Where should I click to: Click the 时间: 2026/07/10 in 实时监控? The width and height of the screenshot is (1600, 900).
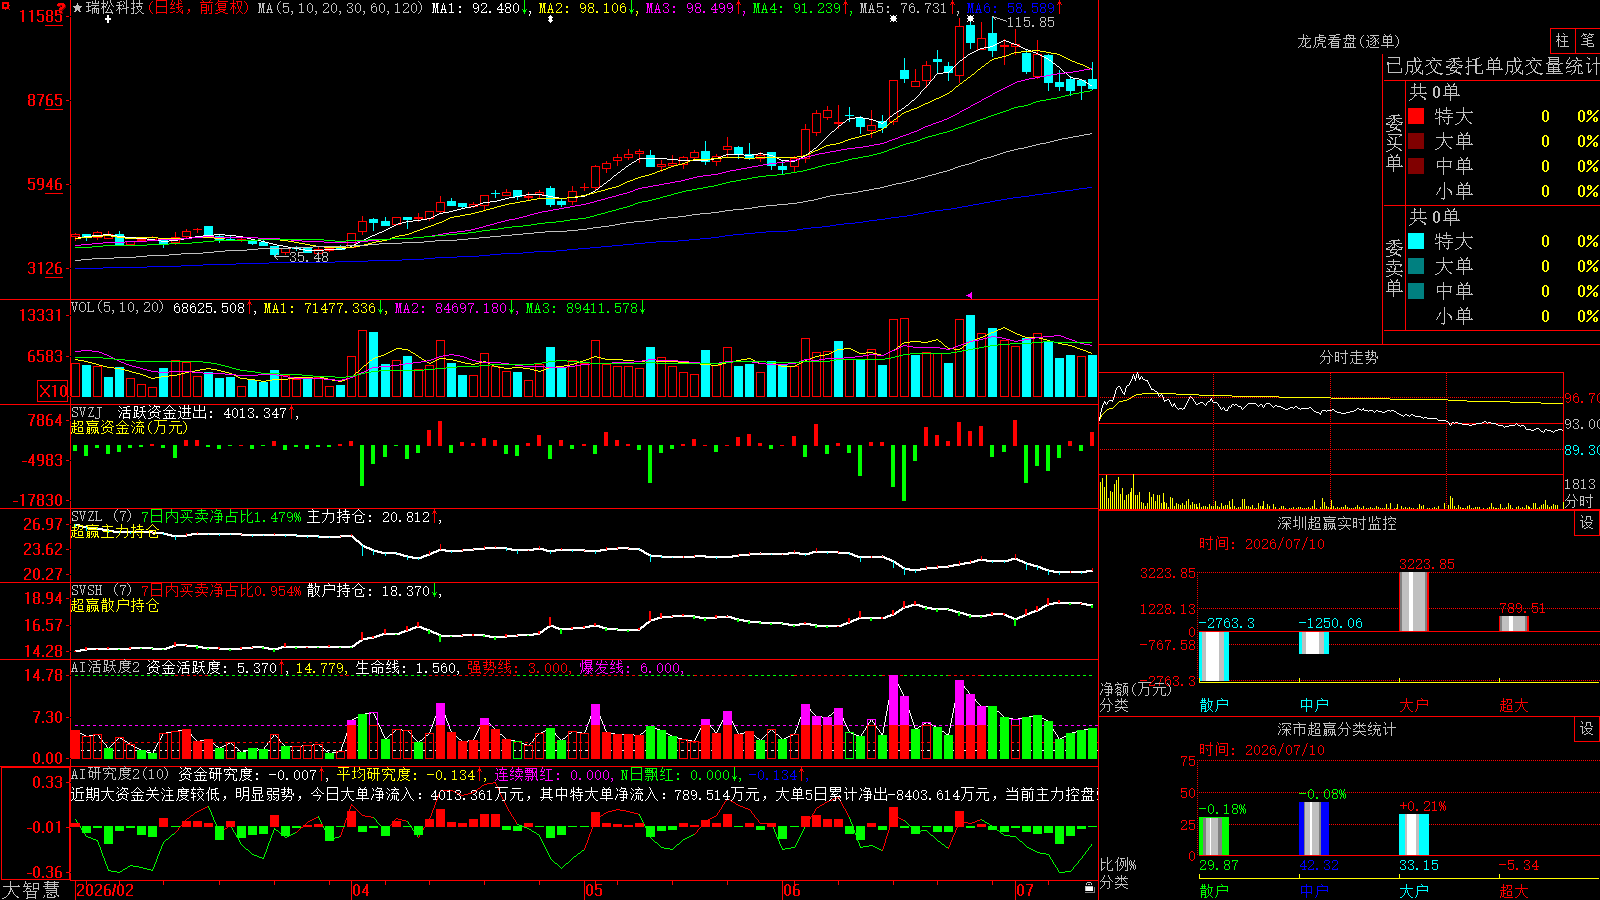[x=1261, y=544]
